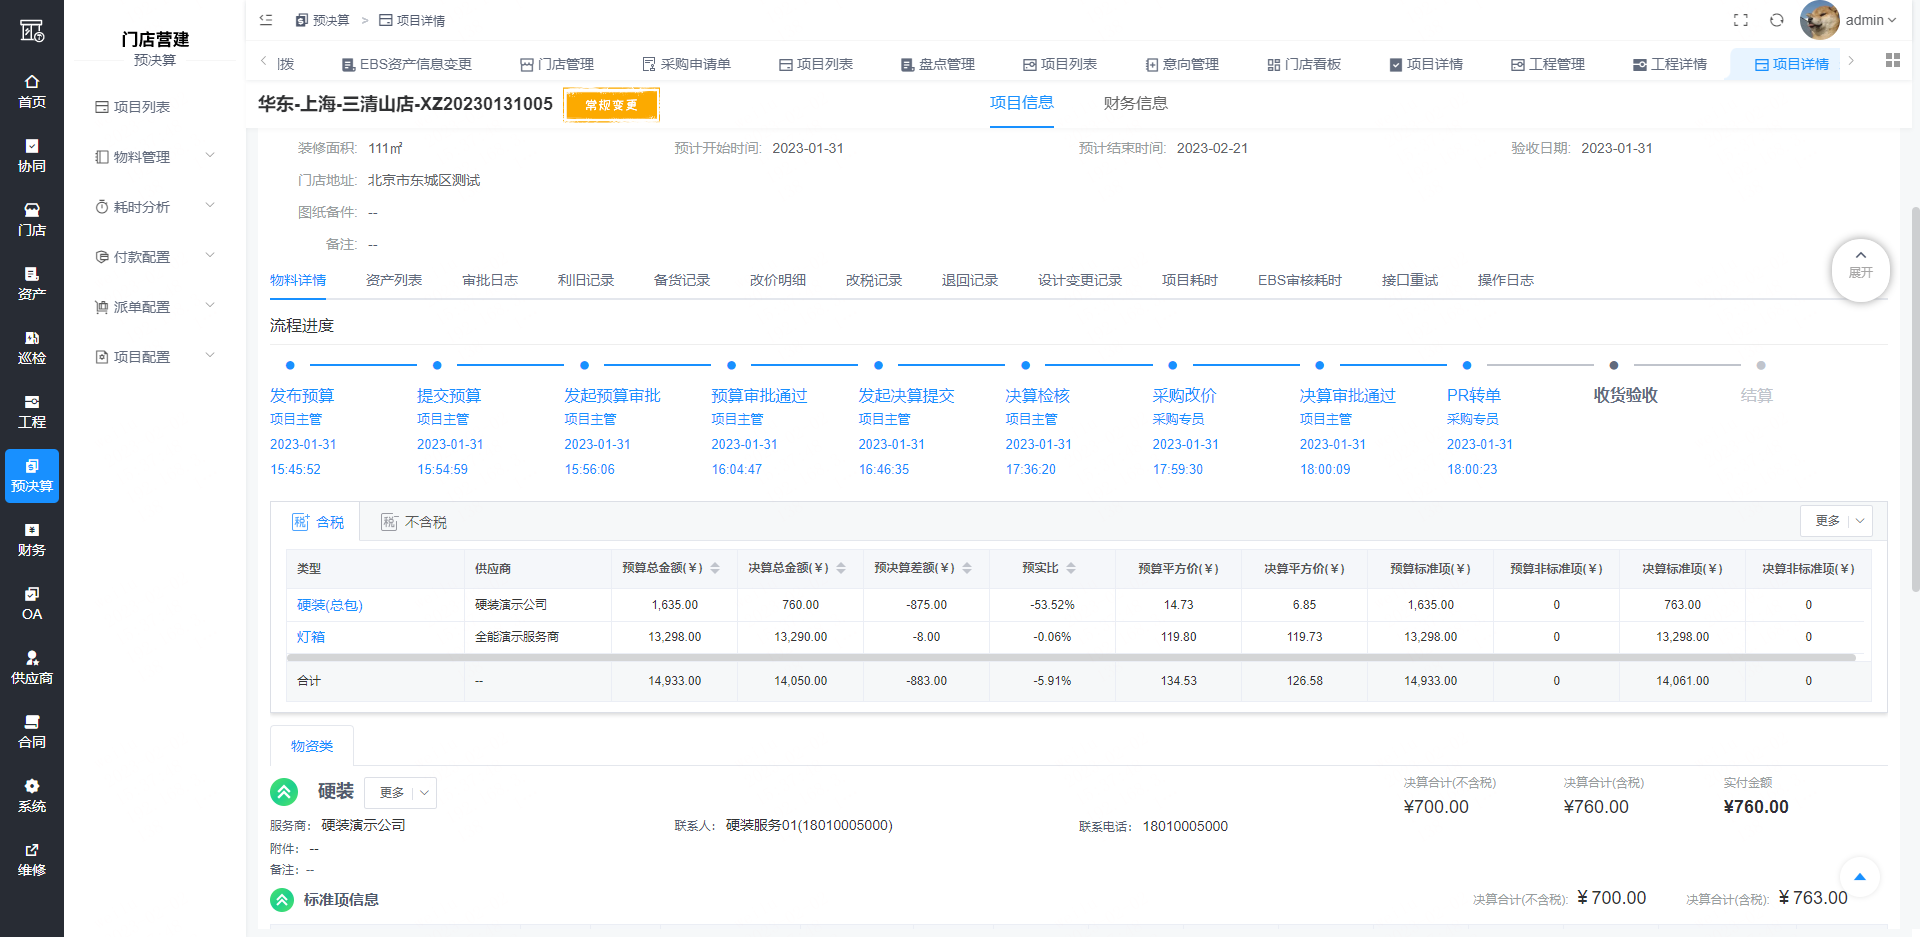Open the 首页 home sidebar icon
The width and height of the screenshot is (1920, 937).
point(32,91)
